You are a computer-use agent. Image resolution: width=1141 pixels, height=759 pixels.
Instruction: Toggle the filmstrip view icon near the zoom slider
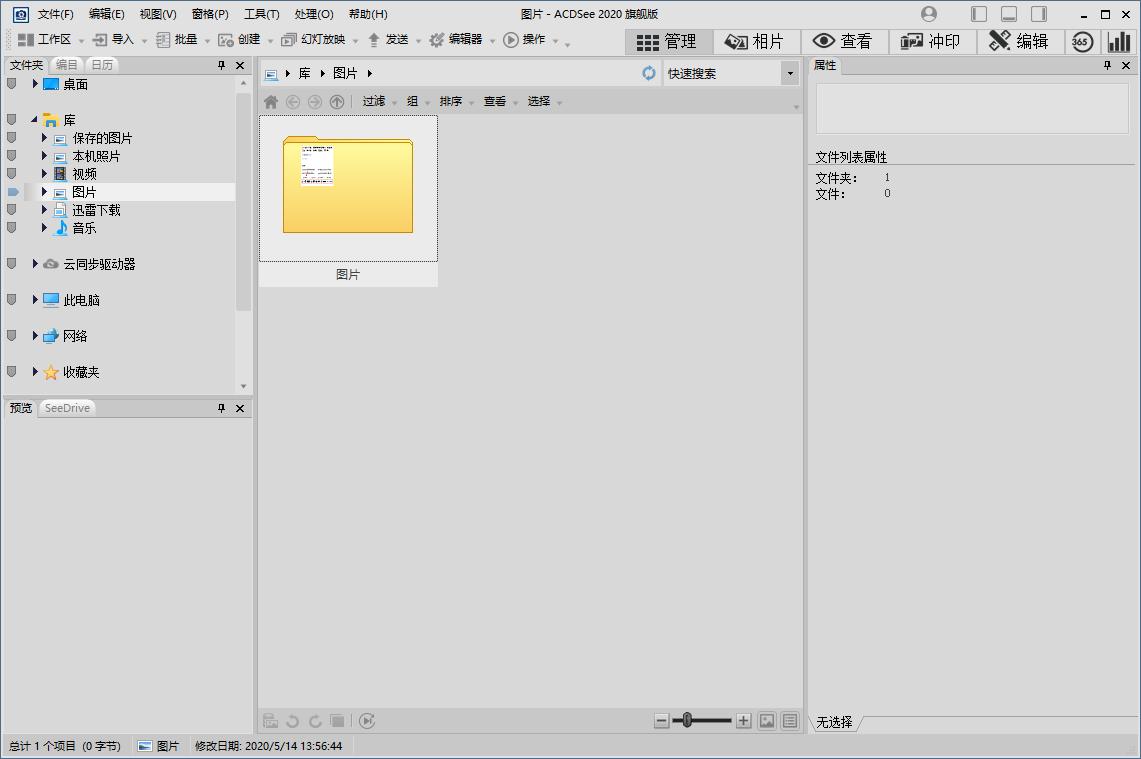coord(766,720)
